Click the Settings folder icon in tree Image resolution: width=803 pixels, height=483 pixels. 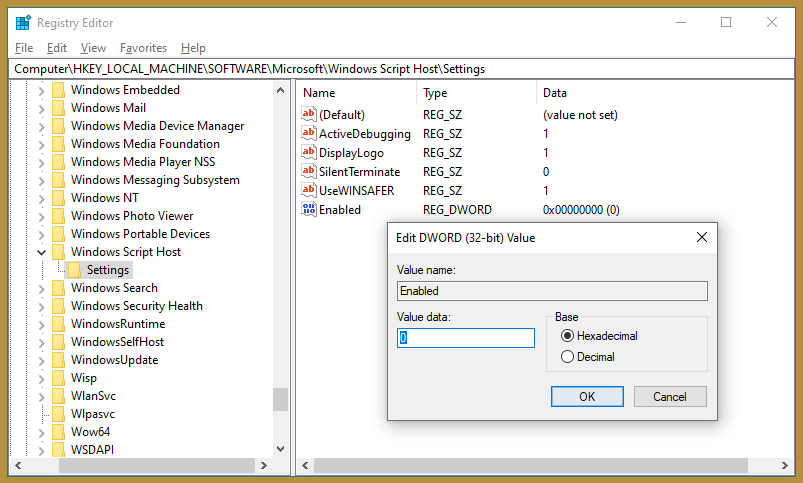(x=74, y=270)
